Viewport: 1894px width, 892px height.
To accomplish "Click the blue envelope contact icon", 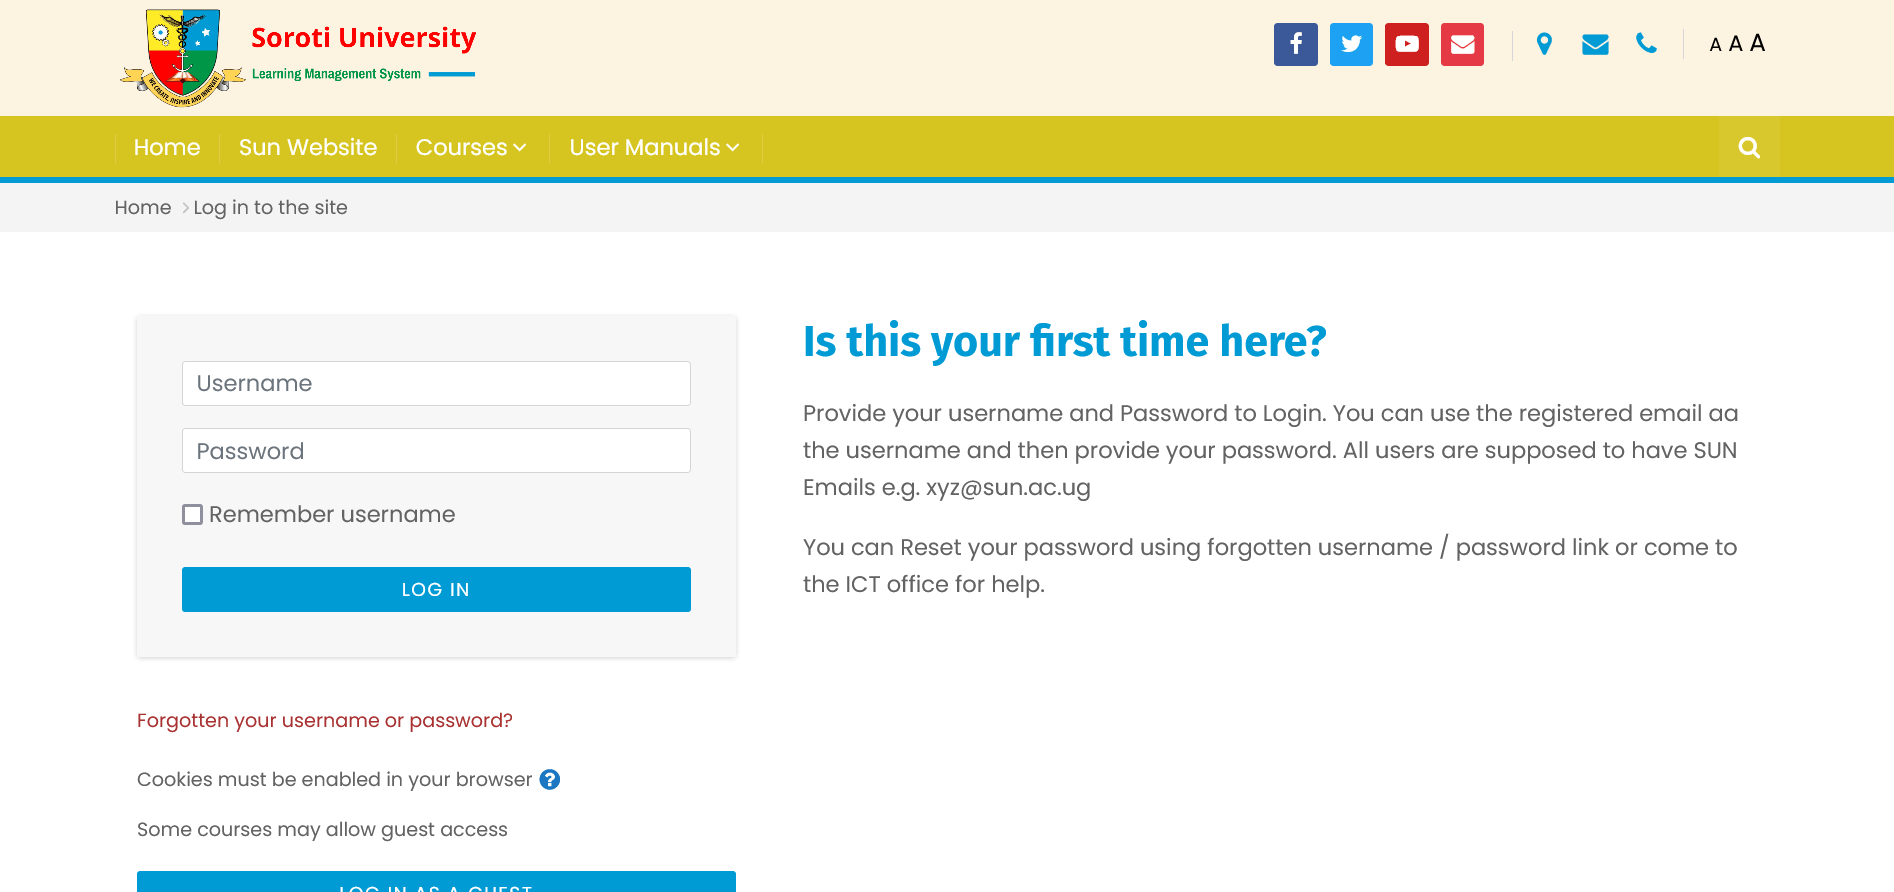I will (x=1595, y=44).
